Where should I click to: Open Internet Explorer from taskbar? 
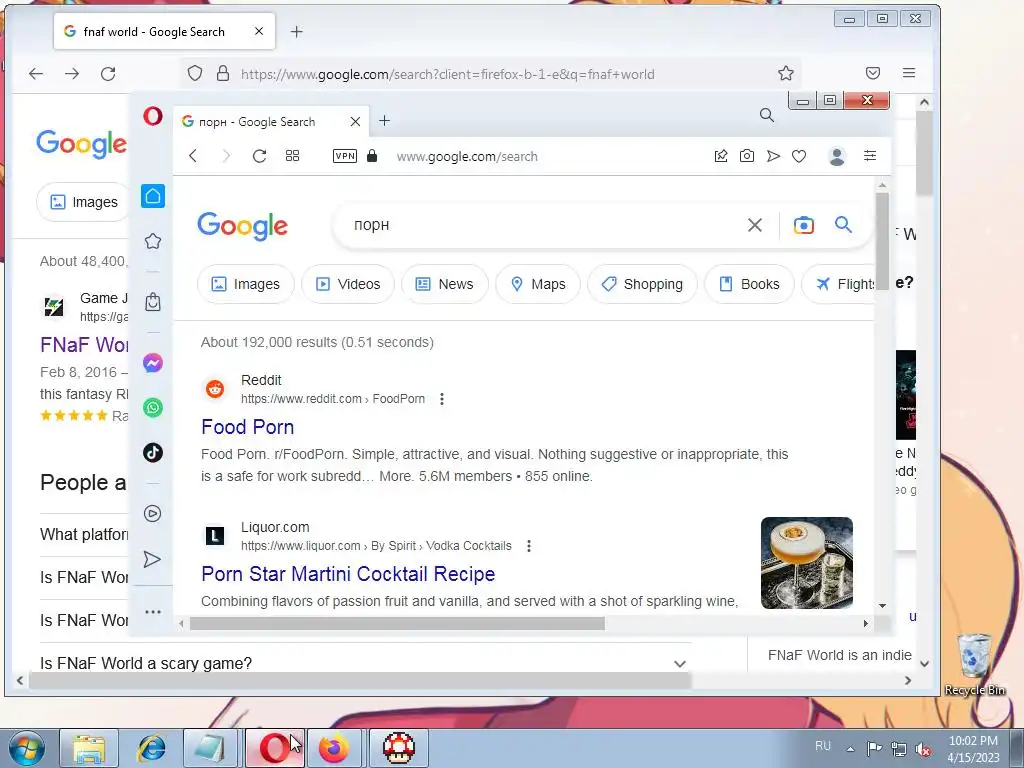click(152, 748)
